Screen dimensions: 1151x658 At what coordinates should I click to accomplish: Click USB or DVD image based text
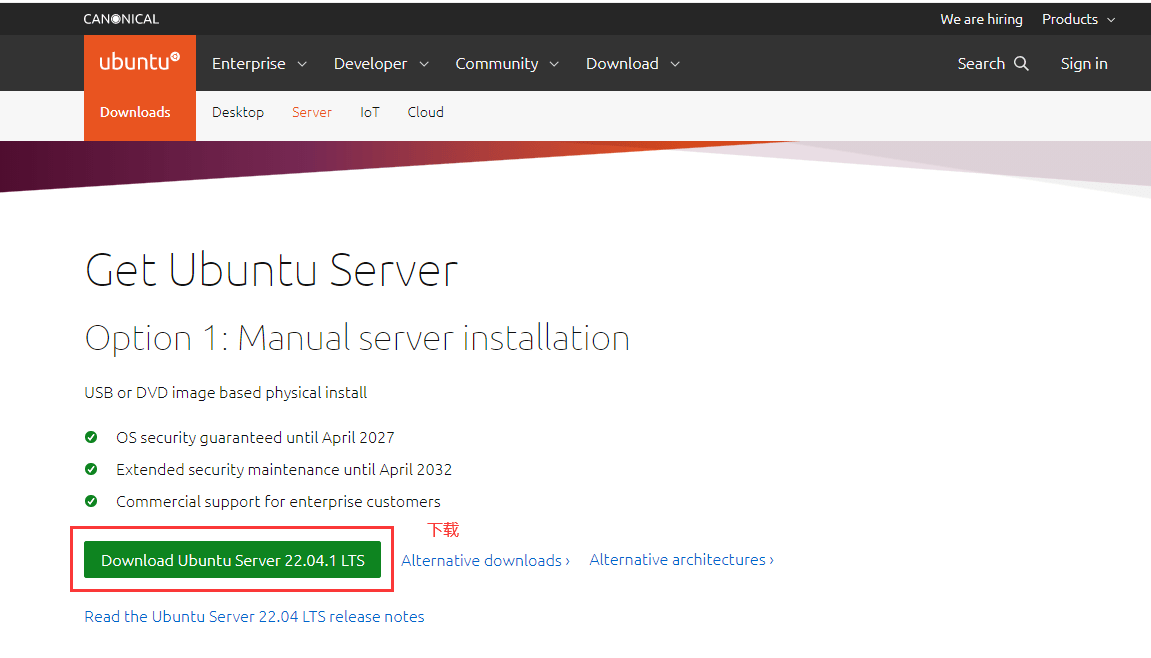click(225, 393)
